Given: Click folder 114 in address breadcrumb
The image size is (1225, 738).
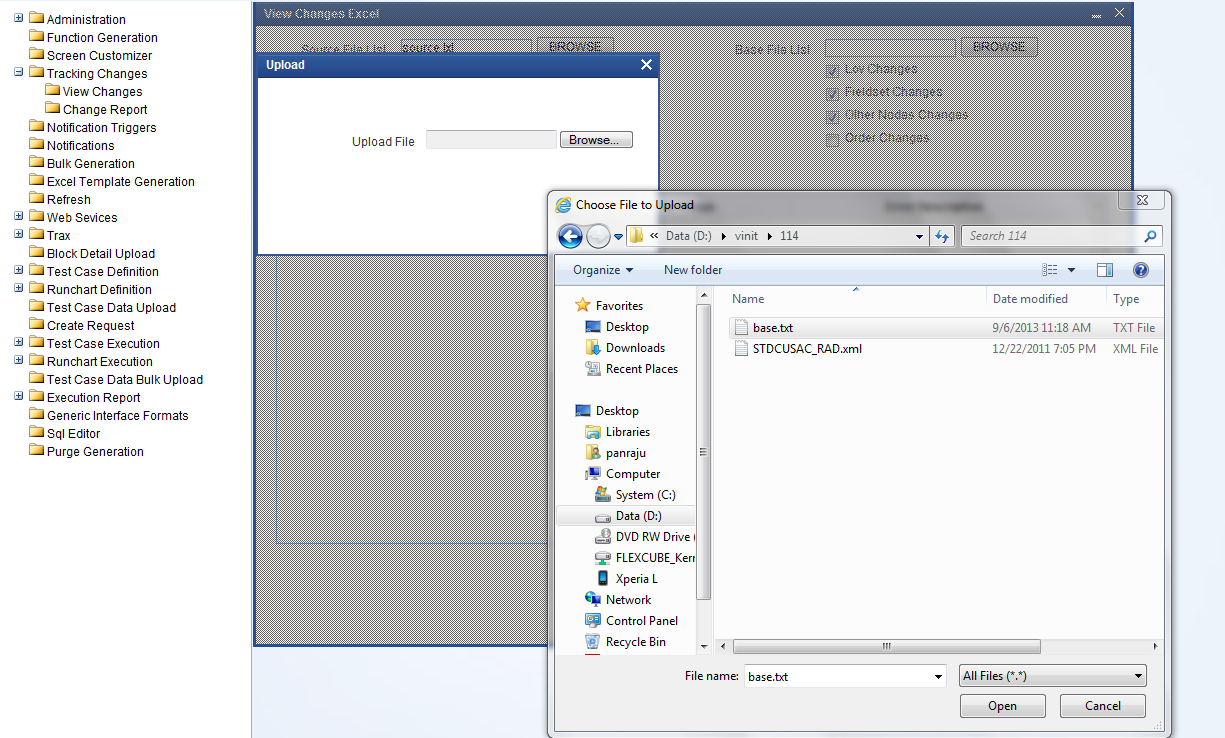Looking at the screenshot, I should pyautogui.click(x=789, y=236).
